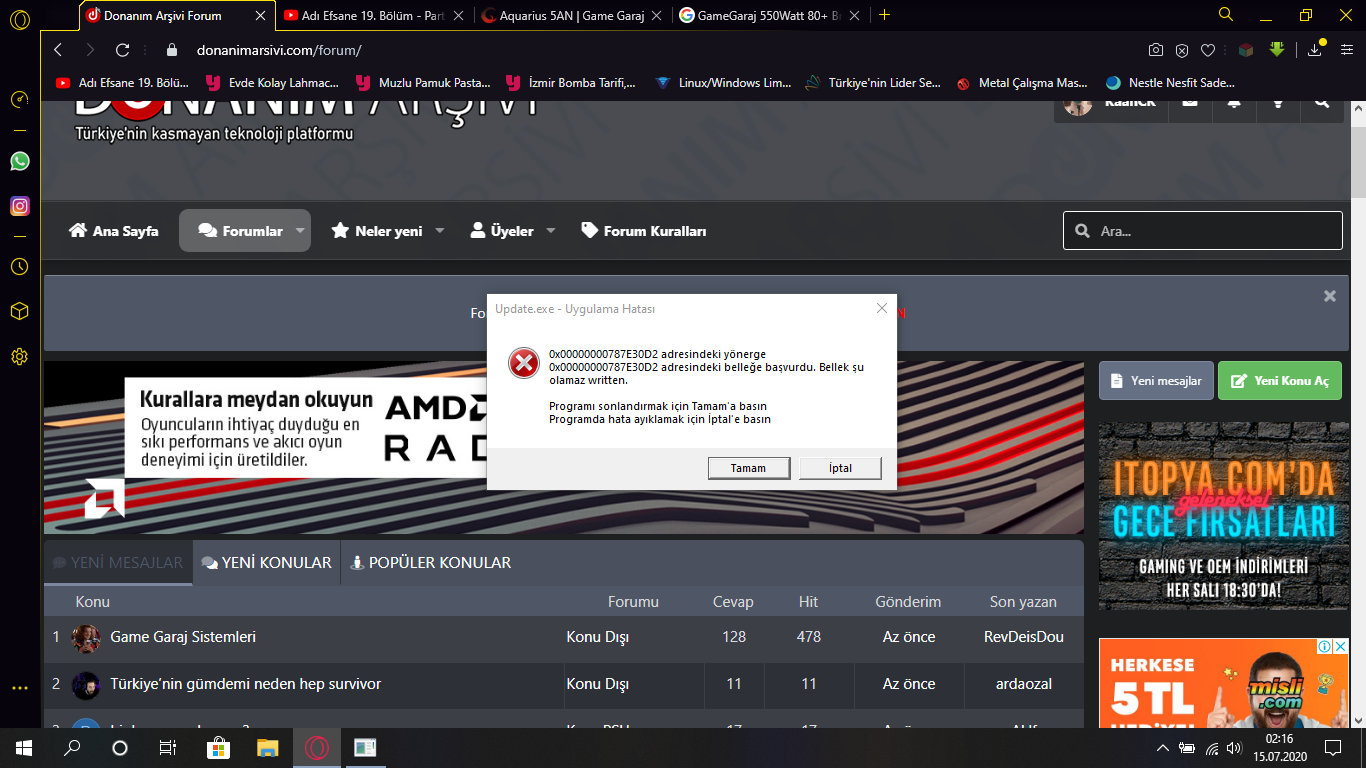Open Extensions cube icon in sidebar
The image size is (1366, 768).
tap(20, 312)
